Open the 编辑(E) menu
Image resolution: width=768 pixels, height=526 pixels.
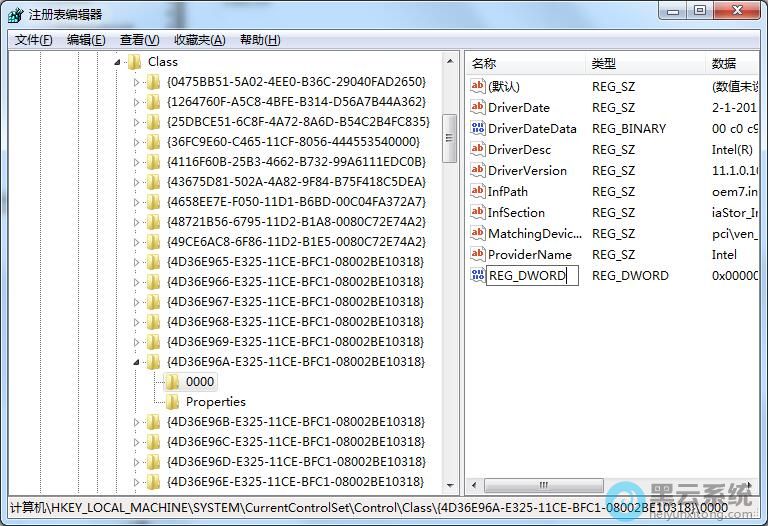point(86,40)
